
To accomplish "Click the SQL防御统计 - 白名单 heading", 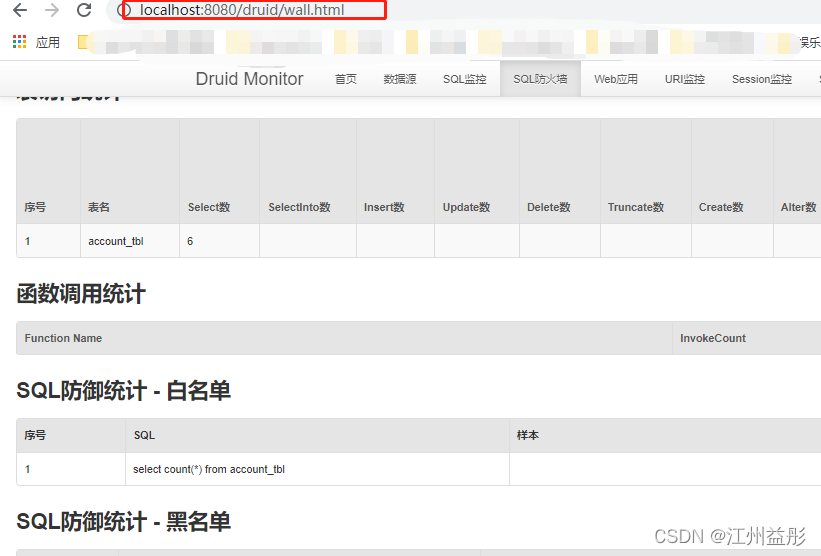I will coord(124,391).
